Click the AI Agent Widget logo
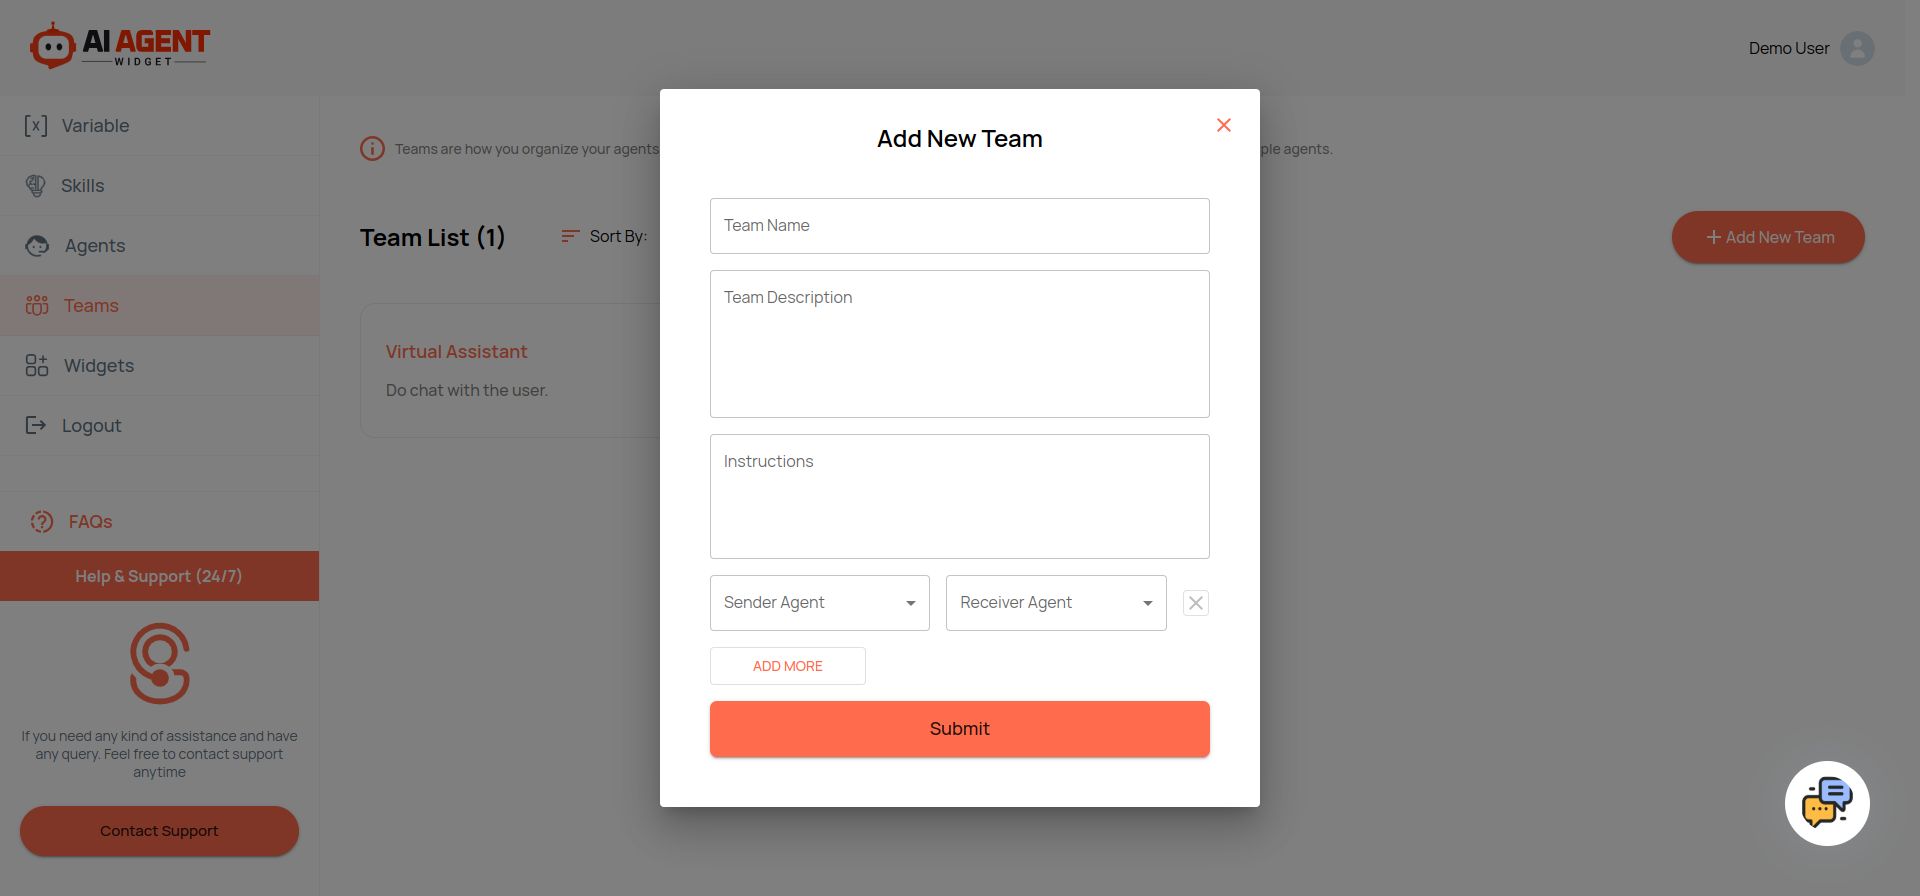Screen dimensions: 1920x896 pyautogui.click(x=120, y=46)
